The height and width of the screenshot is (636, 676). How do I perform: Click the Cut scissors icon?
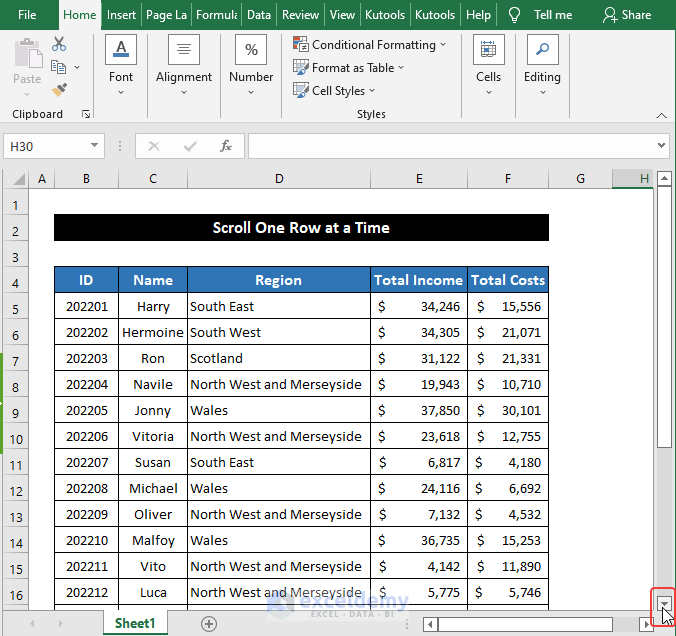pos(59,44)
